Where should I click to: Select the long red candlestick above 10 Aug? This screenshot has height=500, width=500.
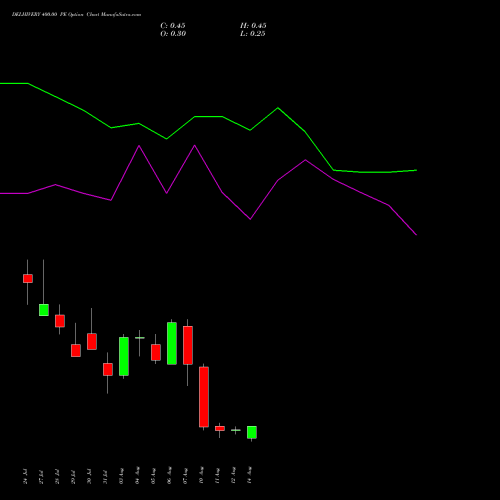pyautogui.click(x=204, y=397)
